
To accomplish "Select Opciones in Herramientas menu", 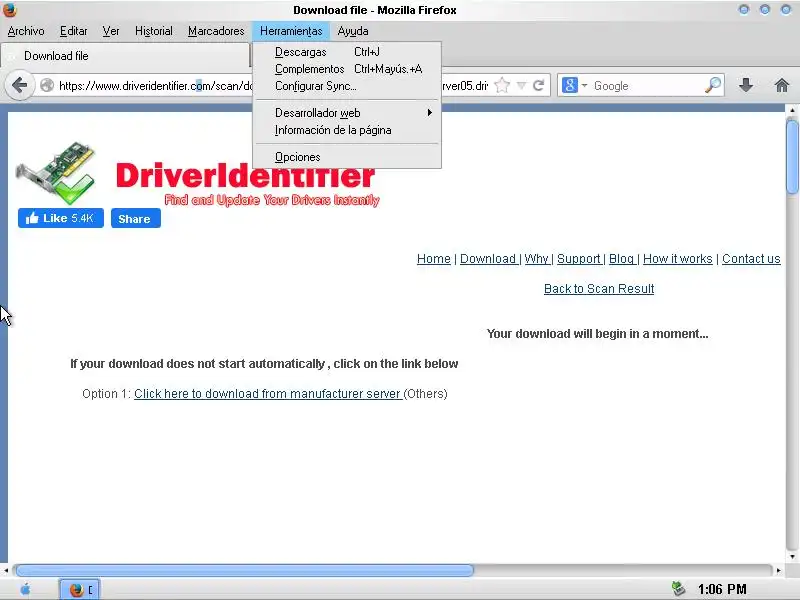I will (347, 157).
